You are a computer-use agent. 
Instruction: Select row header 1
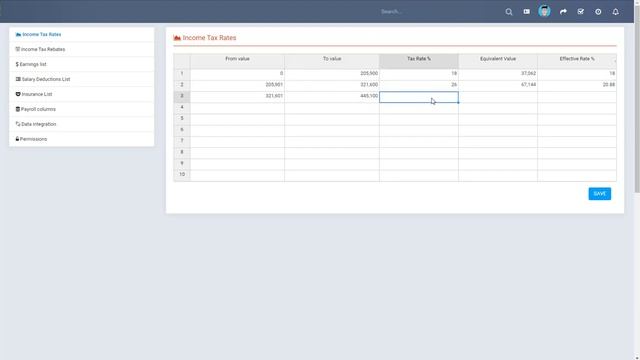click(182, 74)
